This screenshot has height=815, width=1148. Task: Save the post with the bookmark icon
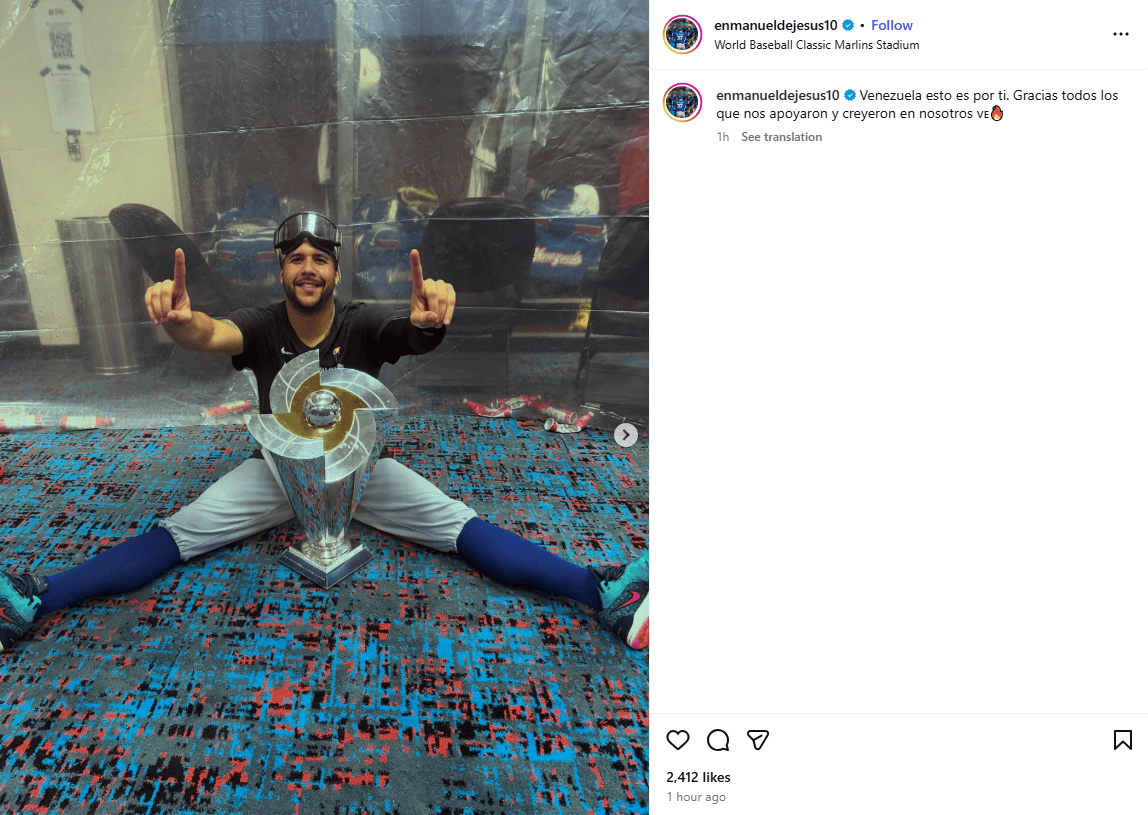(x=1122, y=740)
